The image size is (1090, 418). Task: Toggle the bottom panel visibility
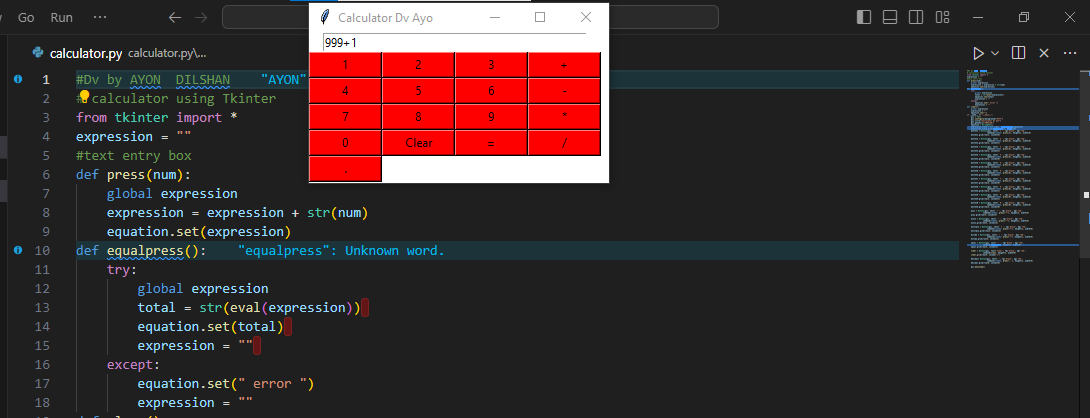click(889, 17)
